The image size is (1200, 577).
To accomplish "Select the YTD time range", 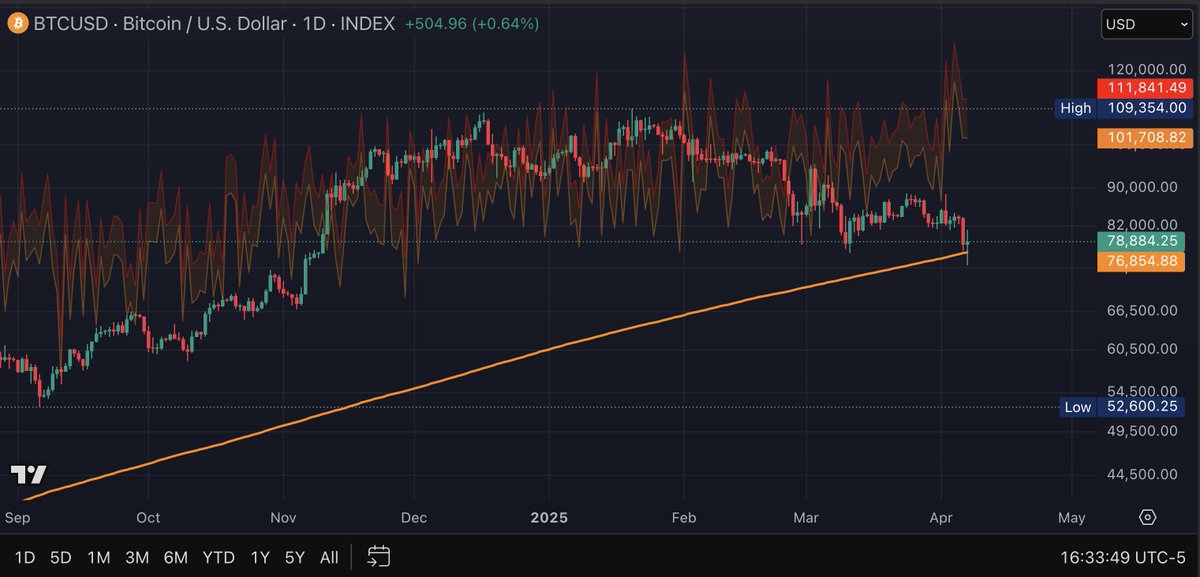I will [219, 557].
